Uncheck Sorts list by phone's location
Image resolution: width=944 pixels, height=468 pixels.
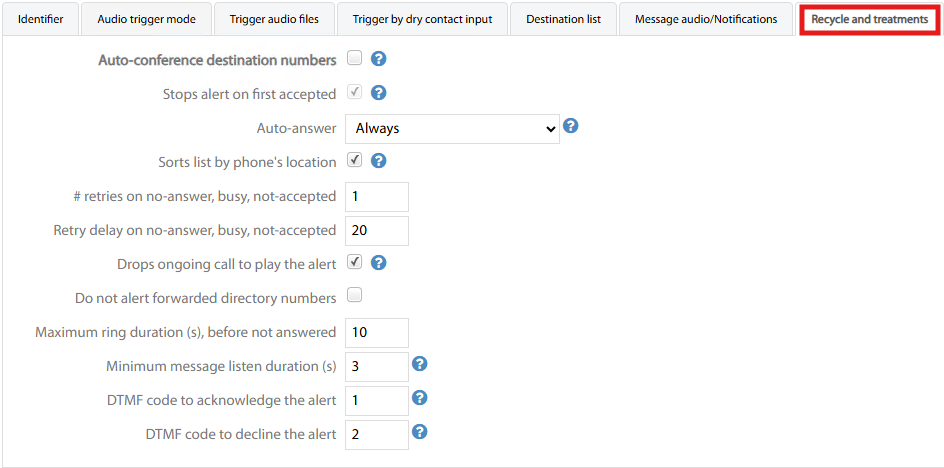coord(354,160)
